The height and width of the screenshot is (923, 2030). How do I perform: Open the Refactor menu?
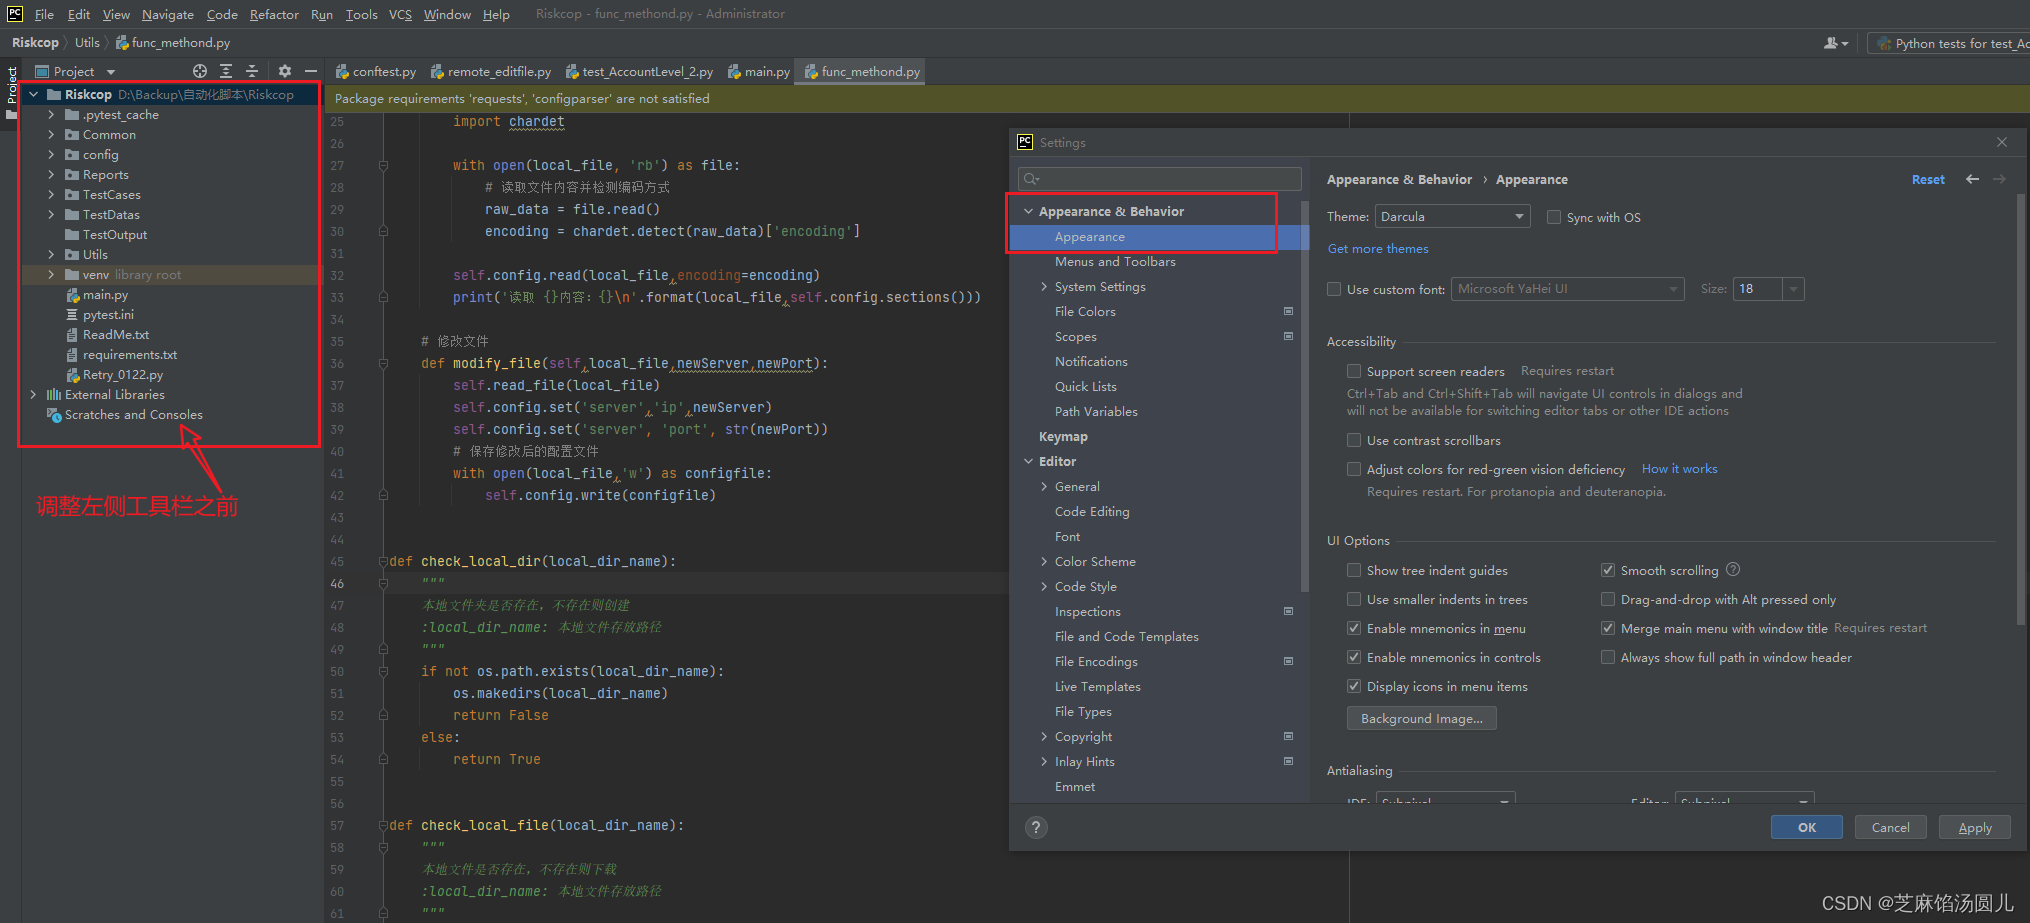click(274, 14)
